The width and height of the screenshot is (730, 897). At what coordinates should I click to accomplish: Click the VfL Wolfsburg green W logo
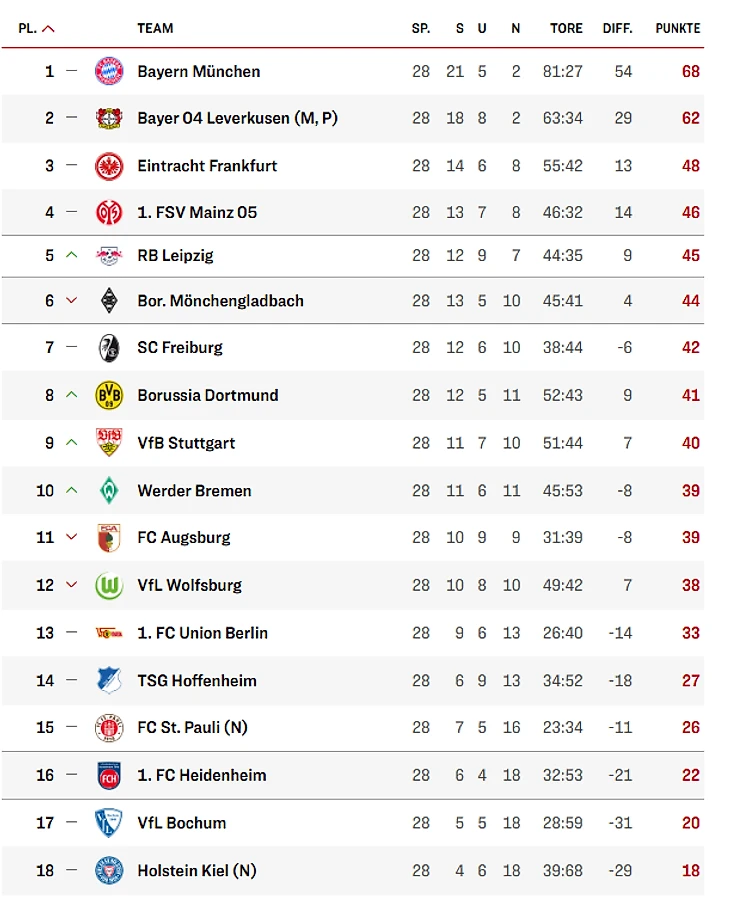pyautogui.click(x=109, y=585)
